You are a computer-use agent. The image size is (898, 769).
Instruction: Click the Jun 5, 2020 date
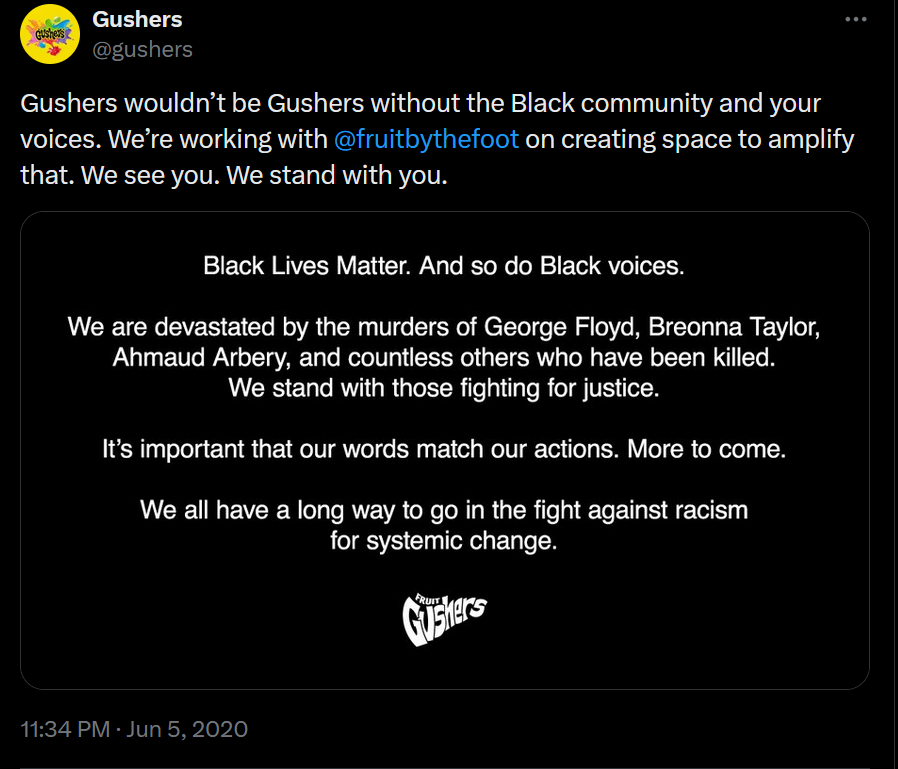tap(188, 729)
